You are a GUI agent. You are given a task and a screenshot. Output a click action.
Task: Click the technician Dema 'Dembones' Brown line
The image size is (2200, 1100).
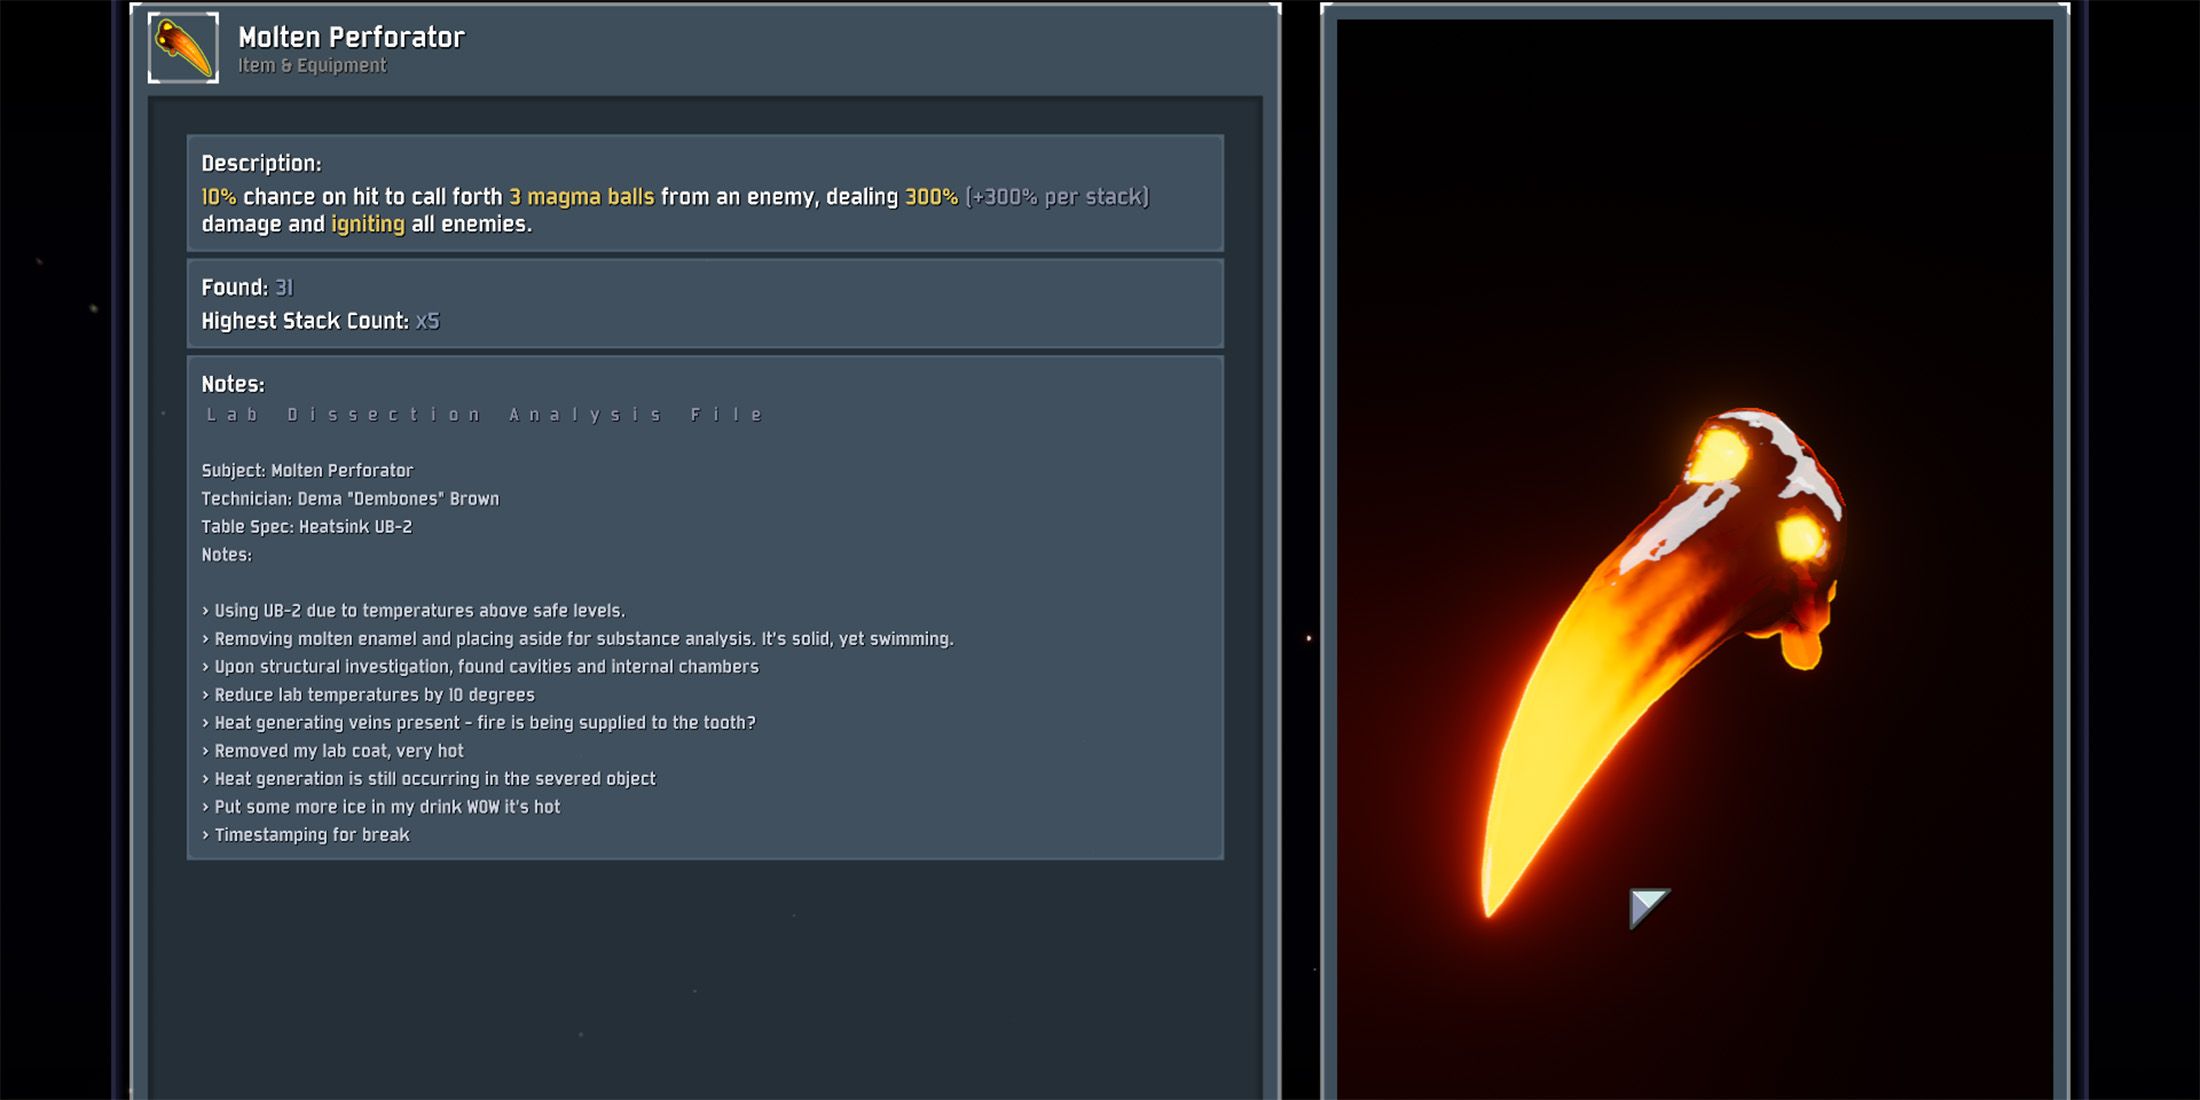[x=350, y=498]
